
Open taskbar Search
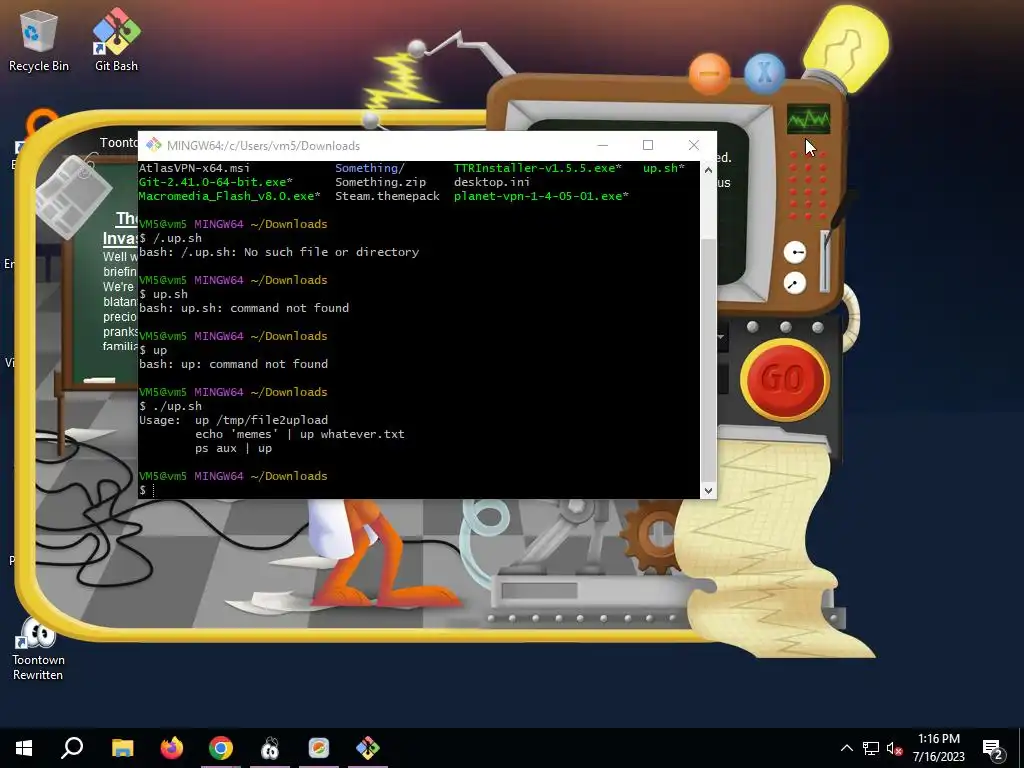(72, 748)
